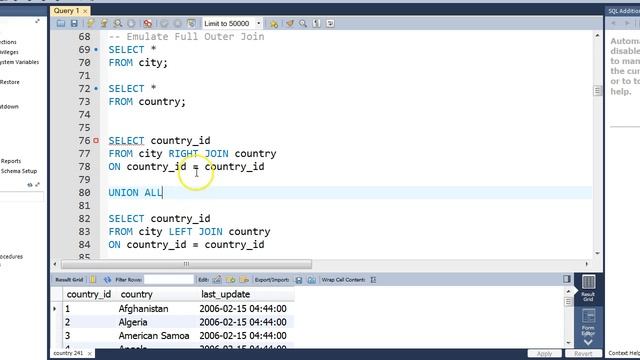Screen dimensions: 640x360
Task: Select the American Samoa cell
Action: point(154,336)
